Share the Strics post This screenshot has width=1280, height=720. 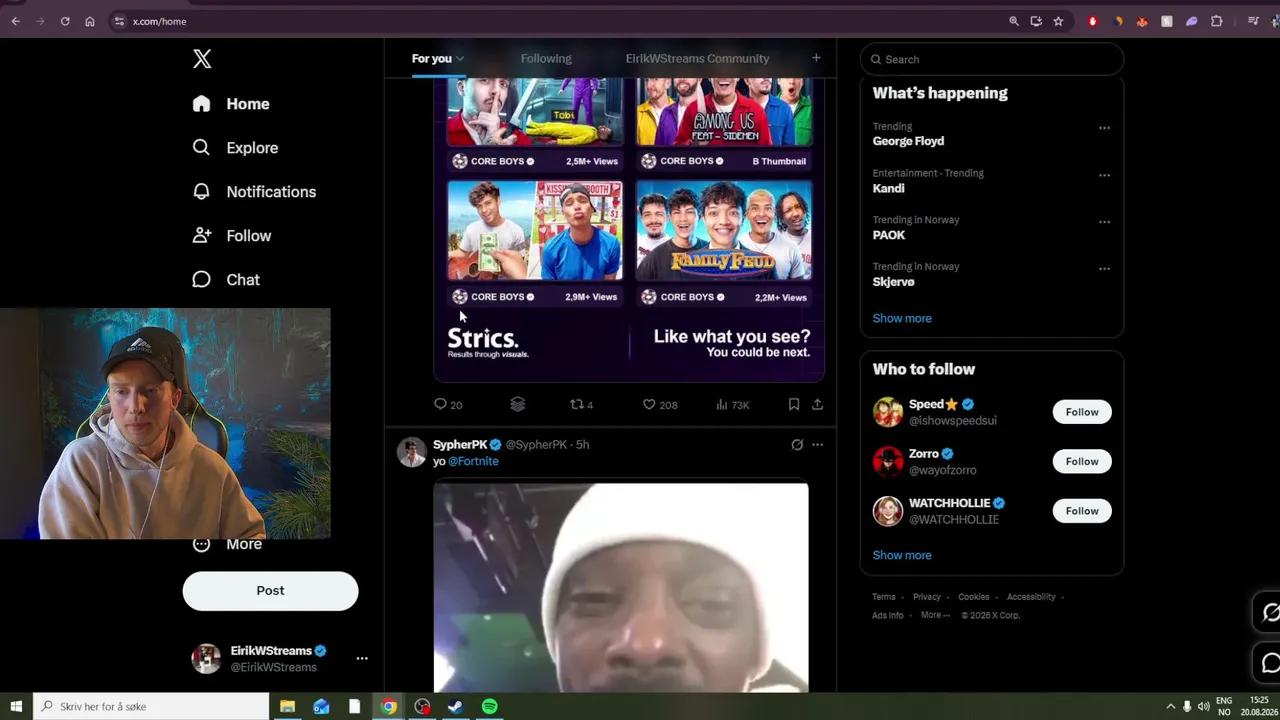[x=817, y=404]
